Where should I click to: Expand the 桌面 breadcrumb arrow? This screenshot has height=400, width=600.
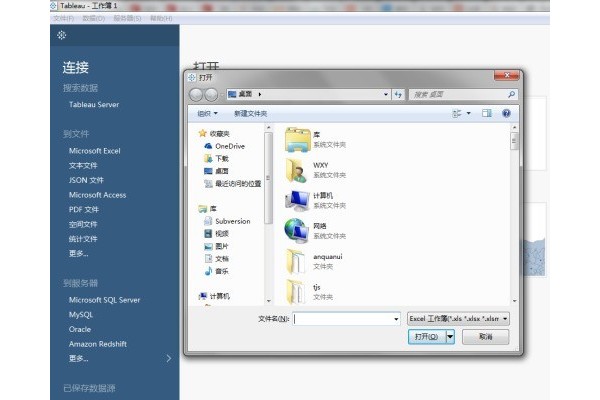point(260,94)
